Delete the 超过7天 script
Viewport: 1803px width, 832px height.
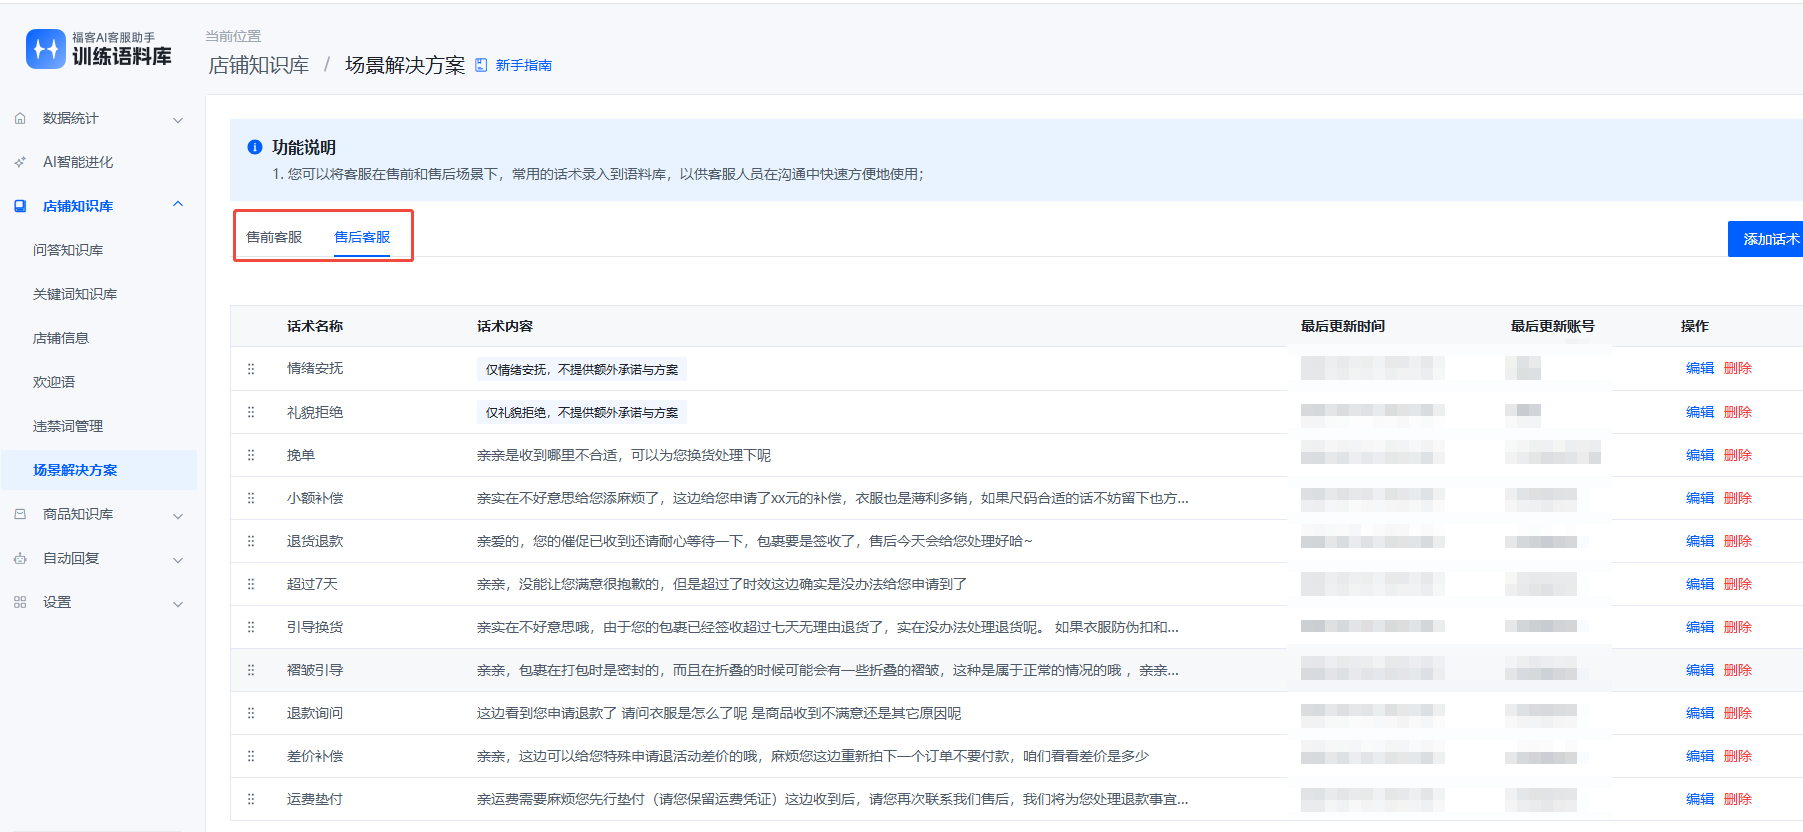tap(1738, 584)
